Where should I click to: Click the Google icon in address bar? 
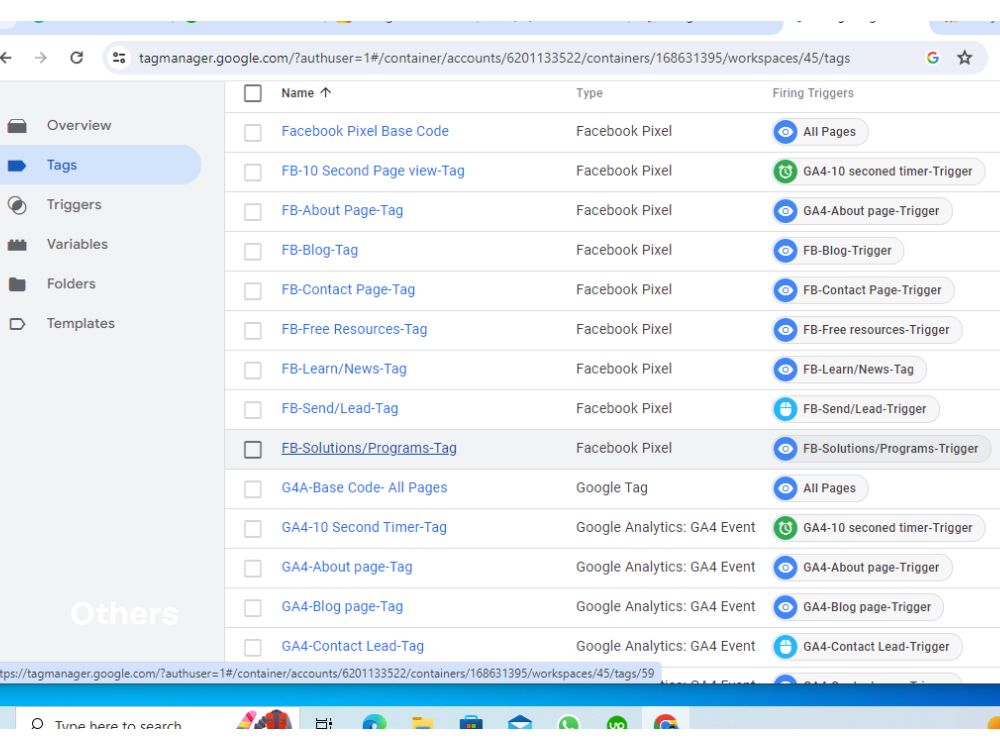tap(932, 58)
